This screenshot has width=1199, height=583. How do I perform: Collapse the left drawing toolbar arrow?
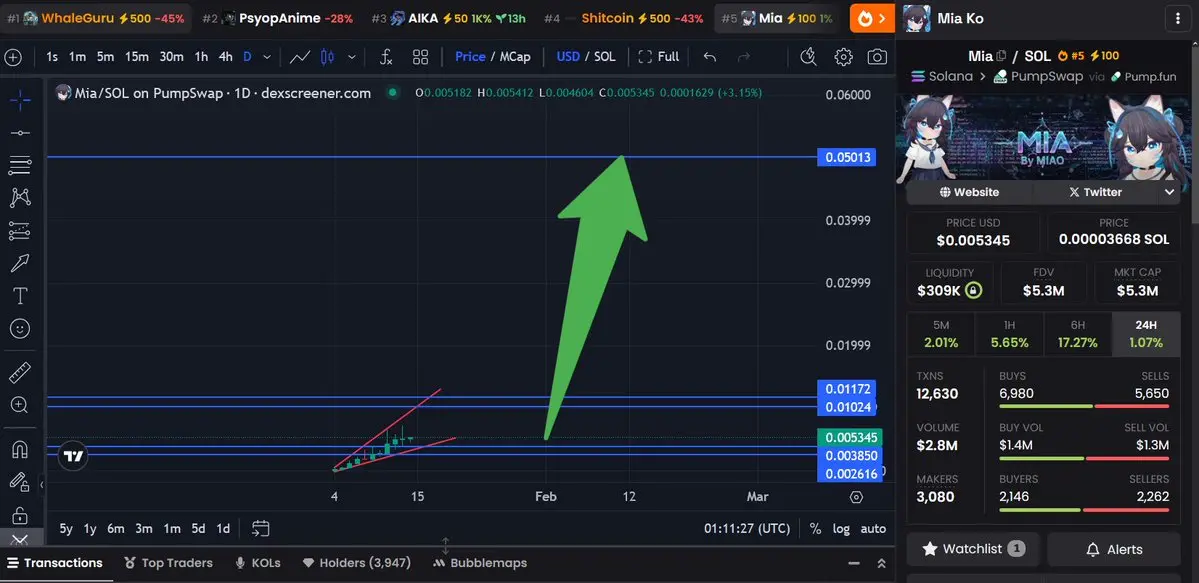(x=42, y=484)
